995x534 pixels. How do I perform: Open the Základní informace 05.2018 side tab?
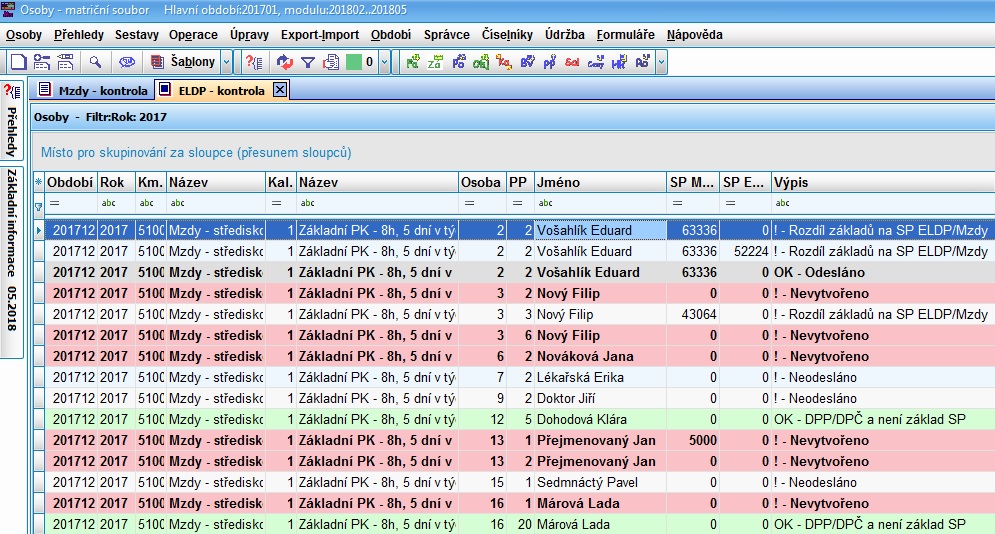click(x=11, y=263)
